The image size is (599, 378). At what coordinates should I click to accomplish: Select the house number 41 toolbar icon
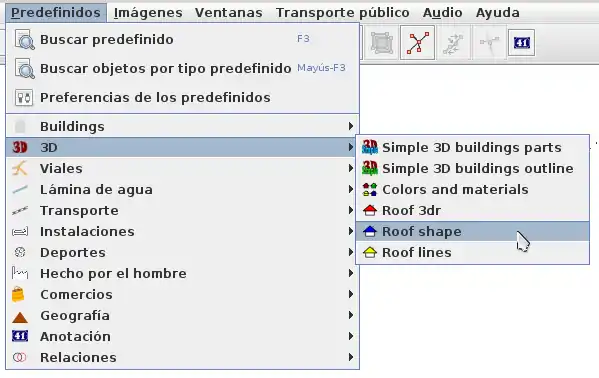521,42
